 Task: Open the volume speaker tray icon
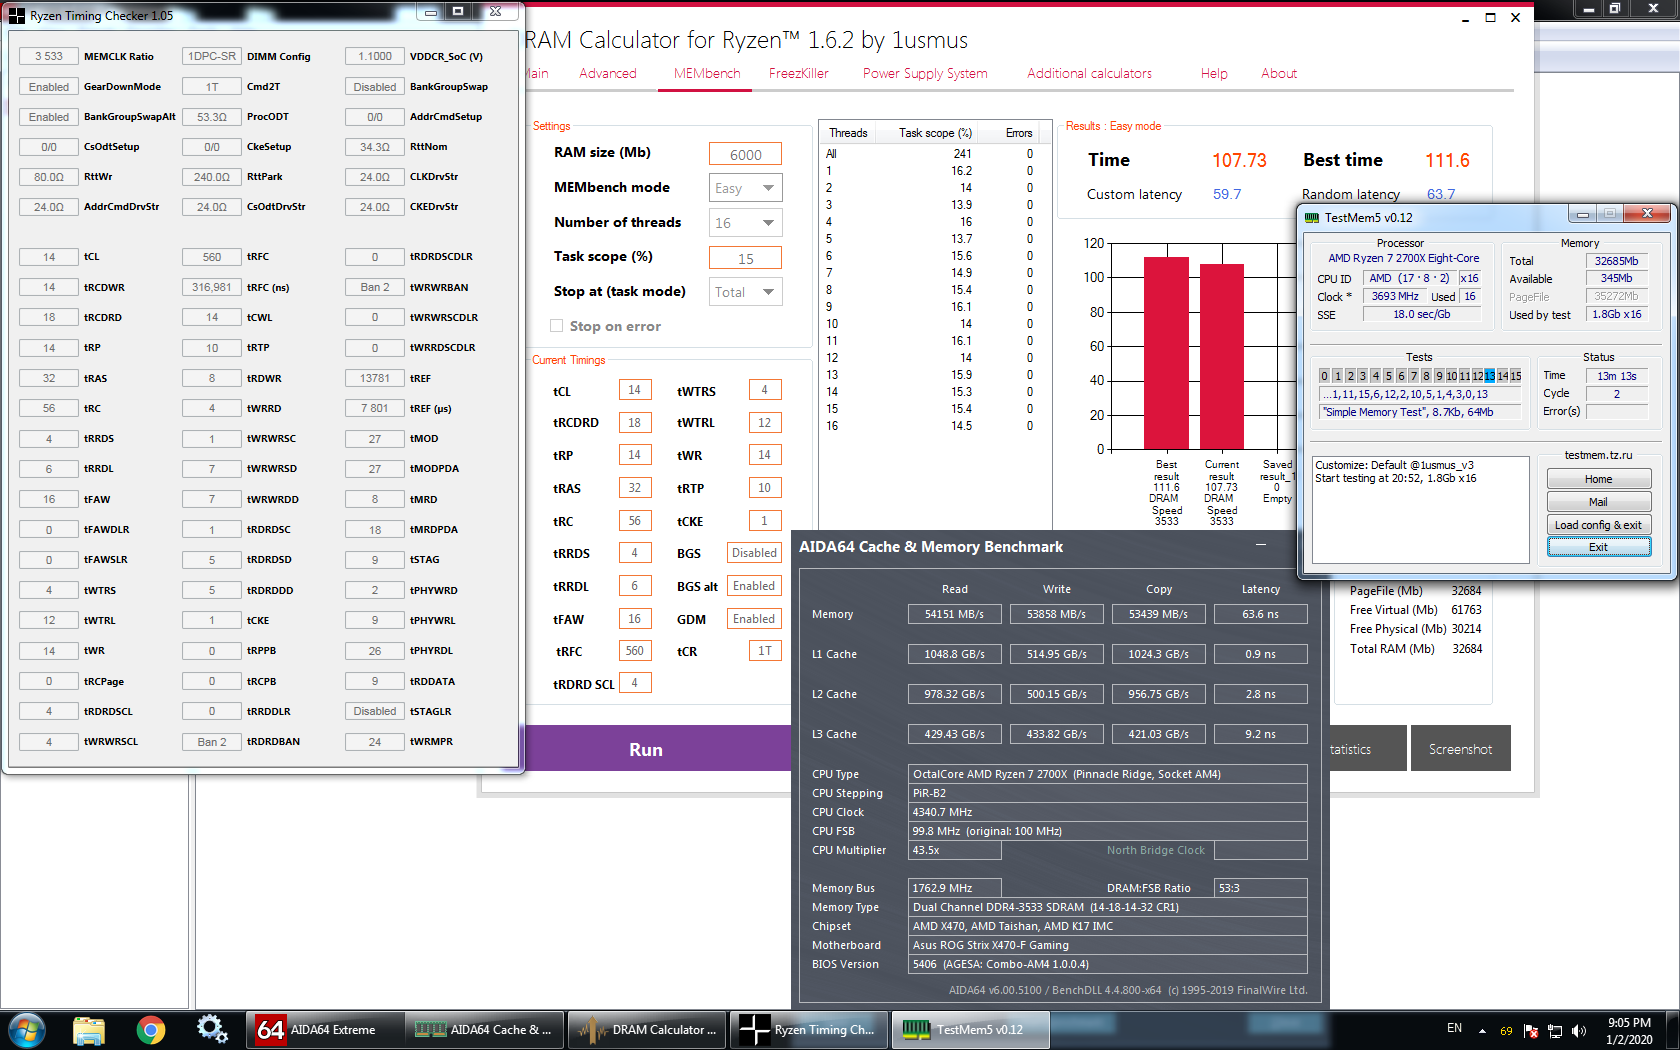pyautogui.click(x=1579, y=1030)
